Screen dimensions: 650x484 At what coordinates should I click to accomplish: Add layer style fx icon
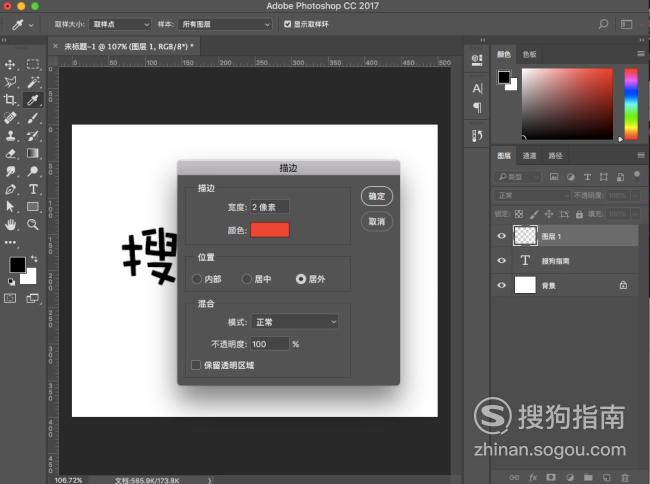(533, 477)
